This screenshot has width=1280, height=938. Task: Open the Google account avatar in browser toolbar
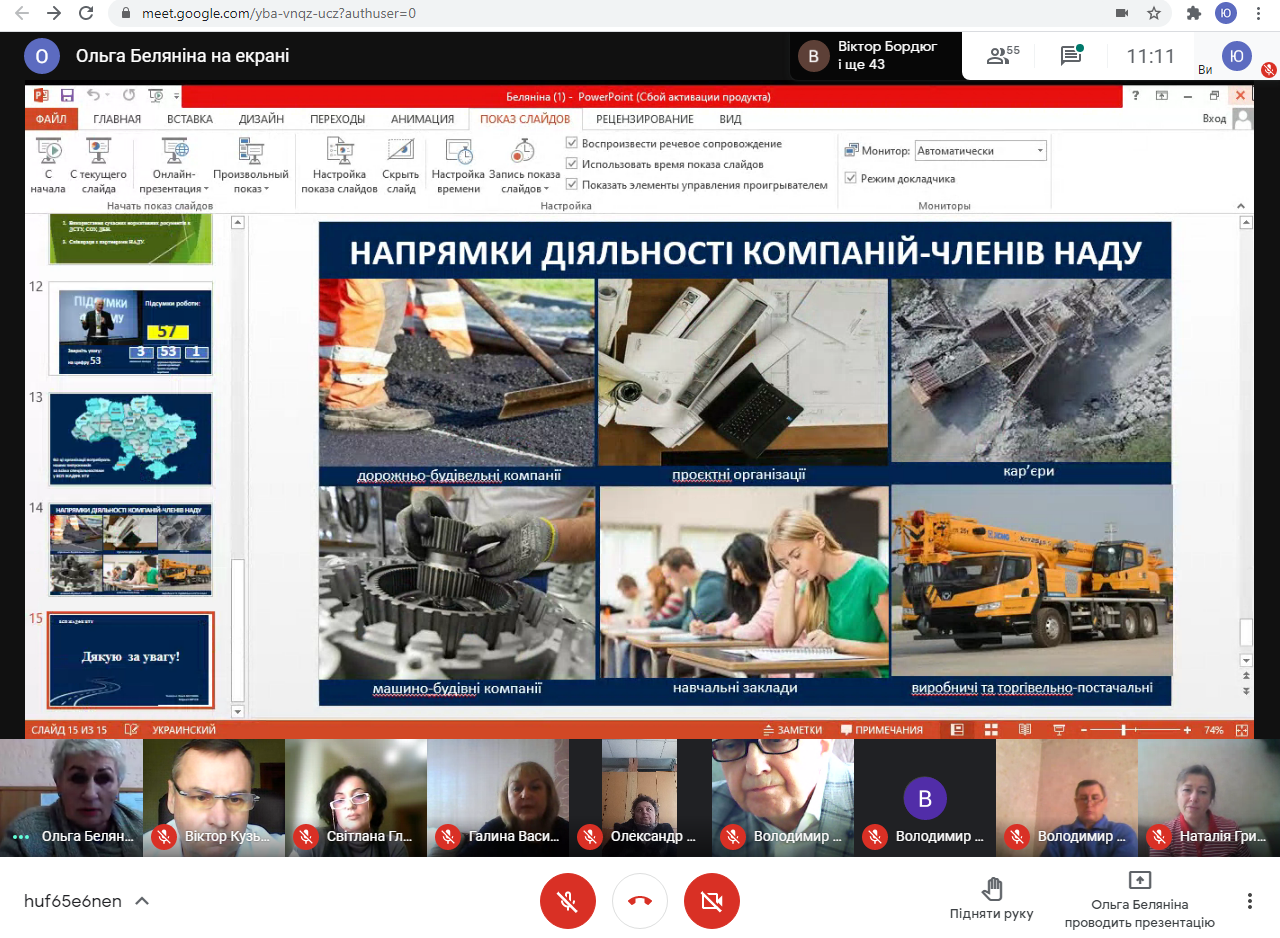(x=1225, y=13)
